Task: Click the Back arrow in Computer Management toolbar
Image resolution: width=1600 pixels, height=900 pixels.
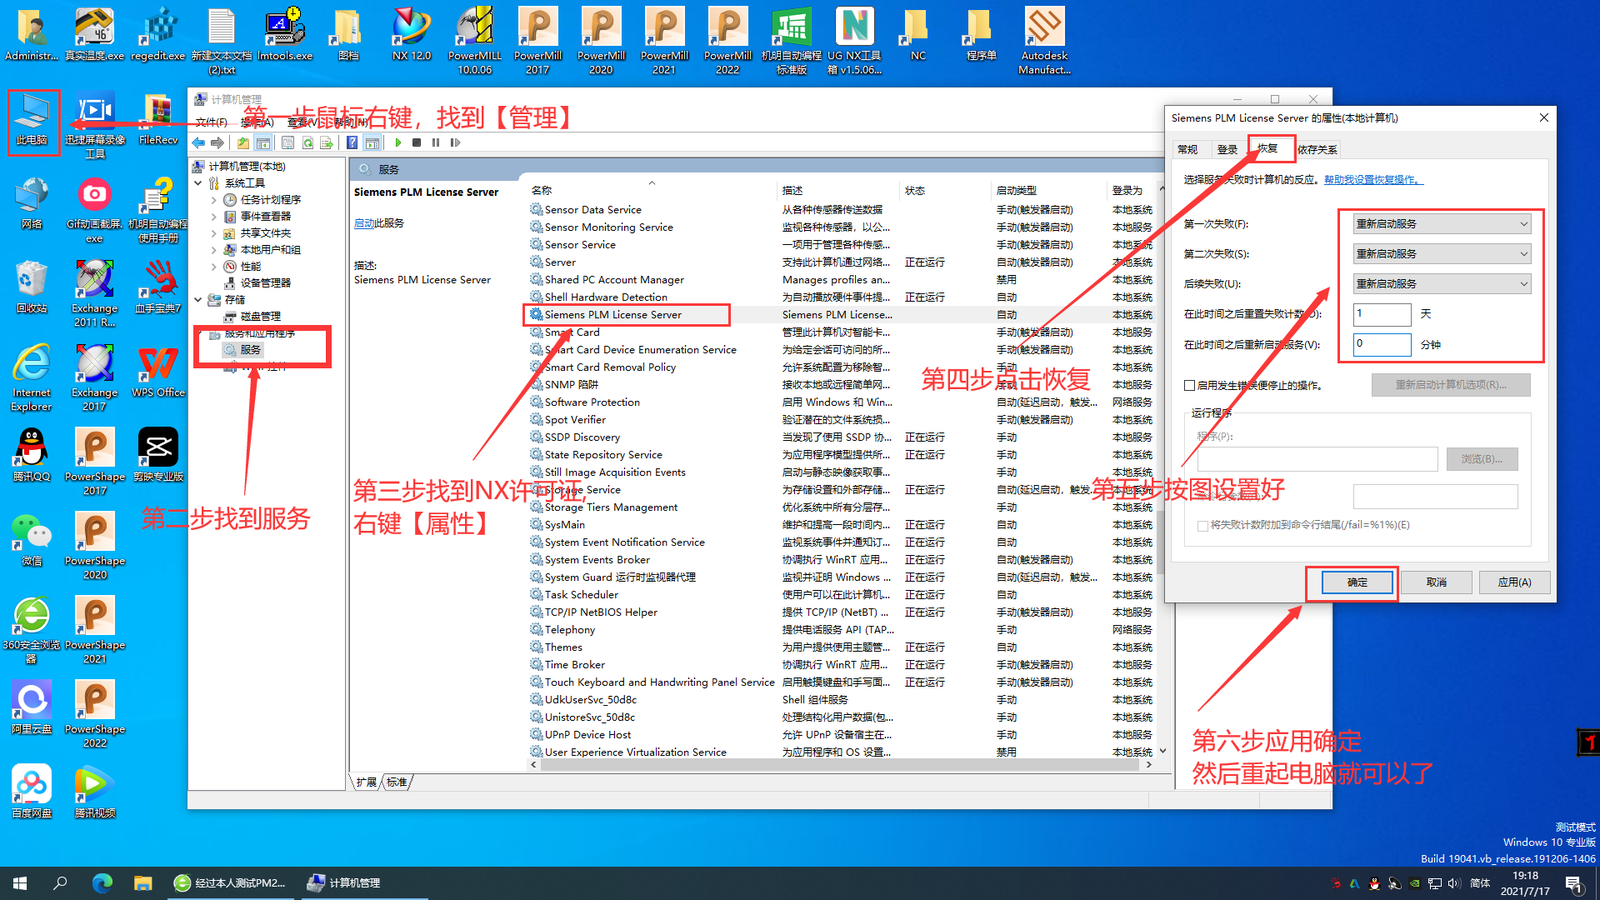Action: click(199, 143)
